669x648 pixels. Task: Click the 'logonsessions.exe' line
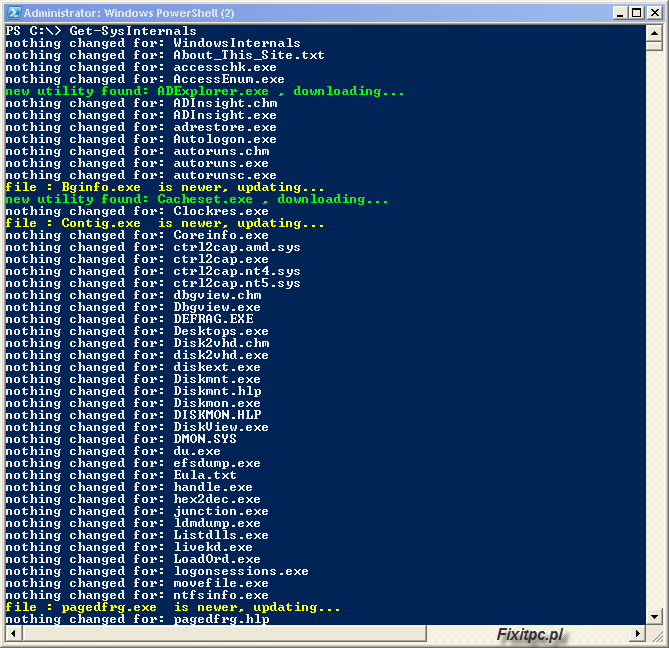point(157,571)
